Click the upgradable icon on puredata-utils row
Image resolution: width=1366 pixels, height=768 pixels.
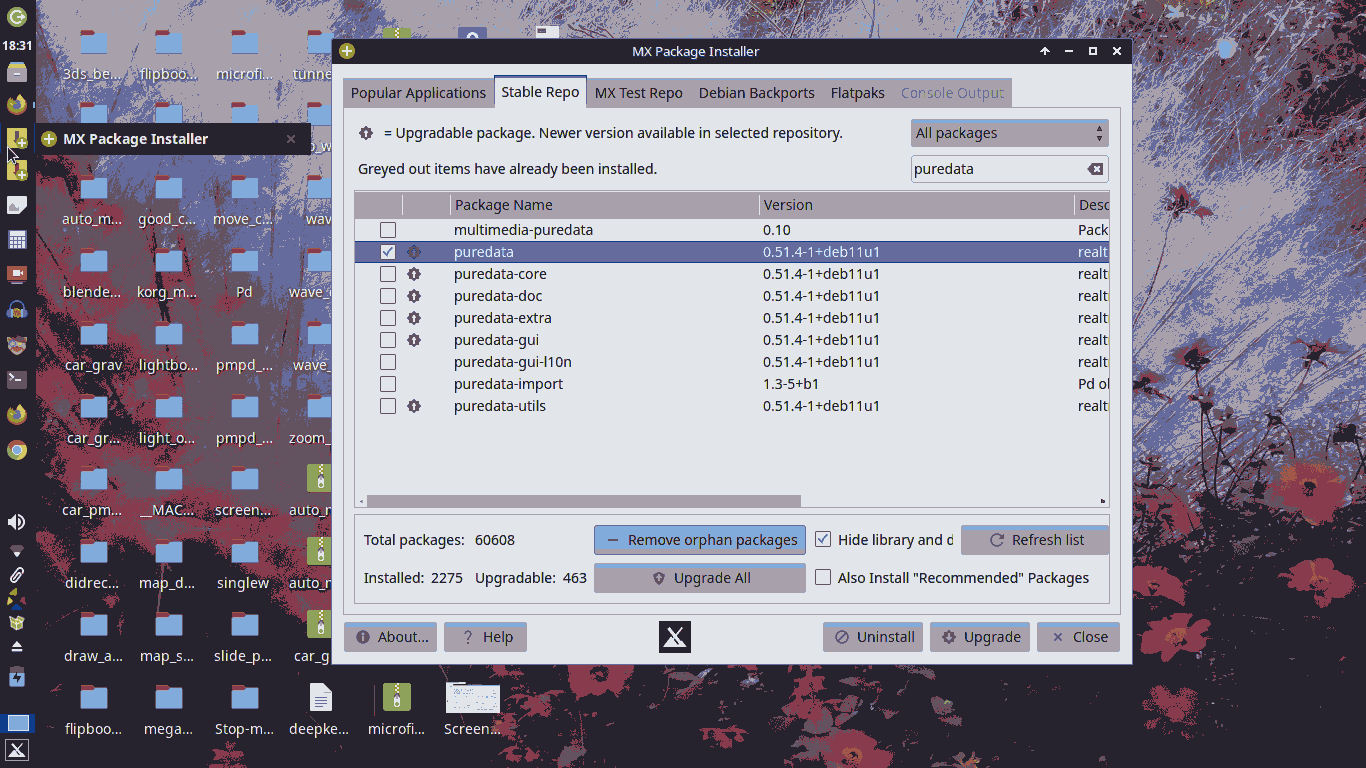pyautogui.click(x=414, y=406)
